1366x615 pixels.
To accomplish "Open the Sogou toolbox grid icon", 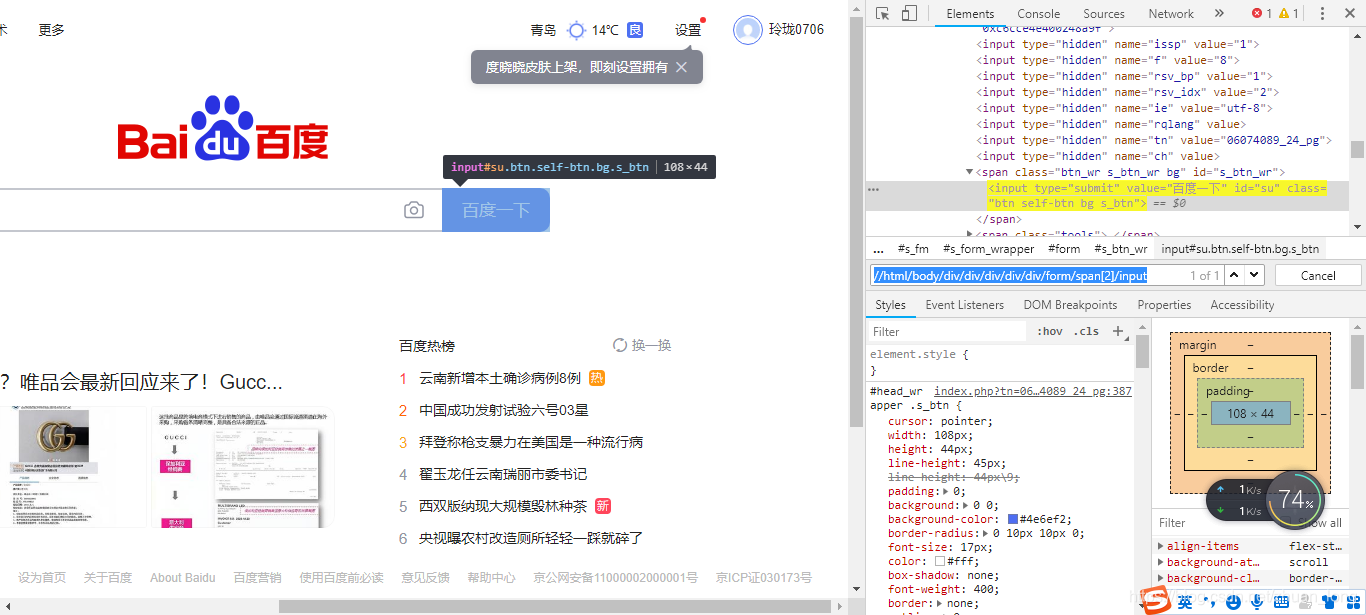I will [x=1353, y=601].
